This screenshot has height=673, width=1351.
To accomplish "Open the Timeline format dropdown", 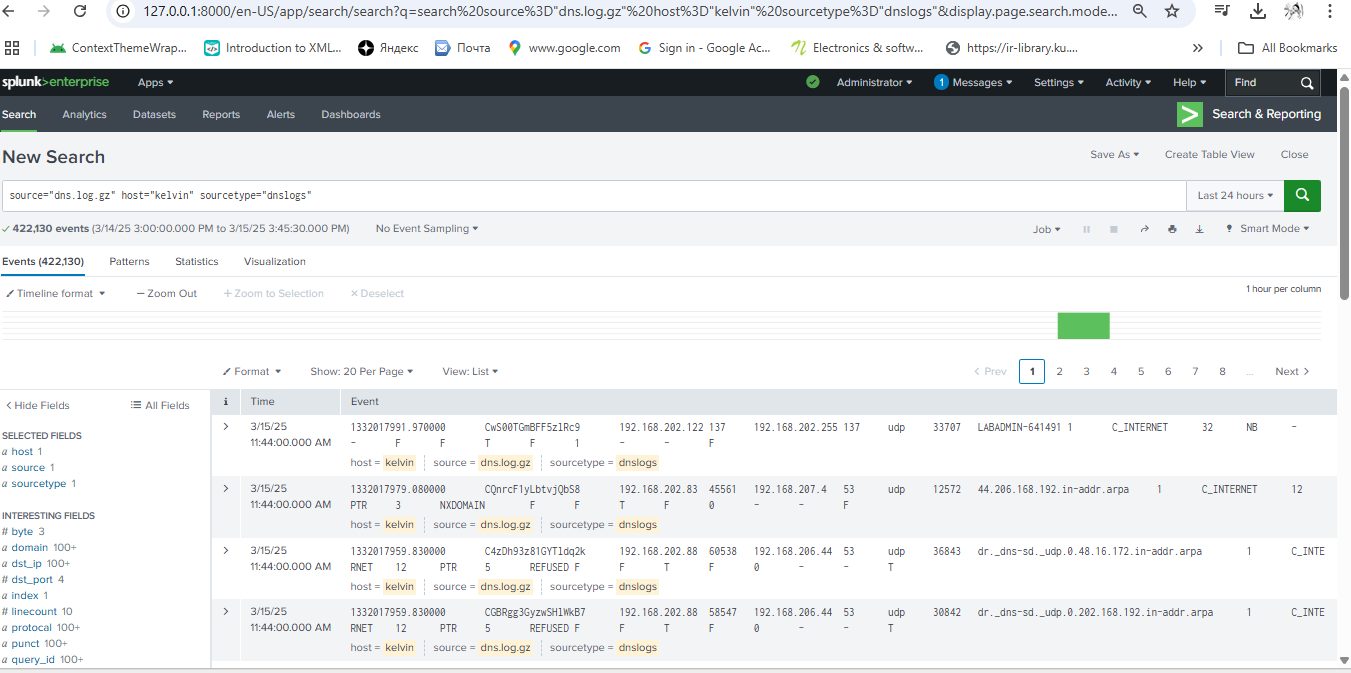I will (55, 293).
